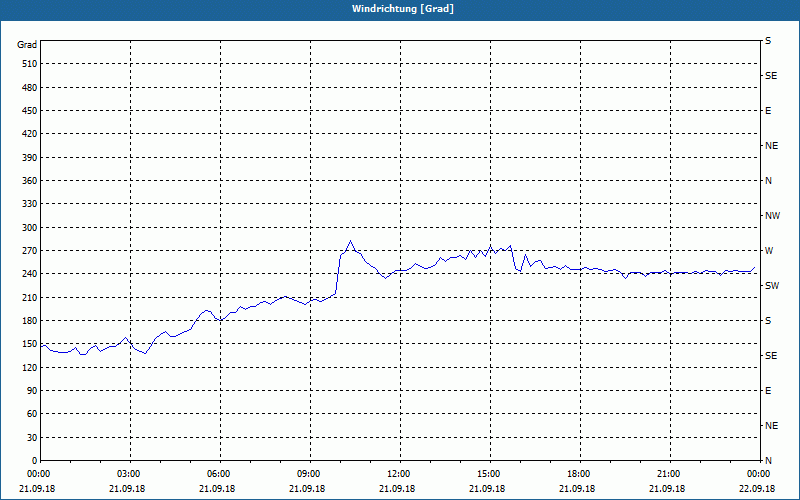Select the y-axis value "150"
Viewport: 800px width, 500px height.
tap(30, 344)
